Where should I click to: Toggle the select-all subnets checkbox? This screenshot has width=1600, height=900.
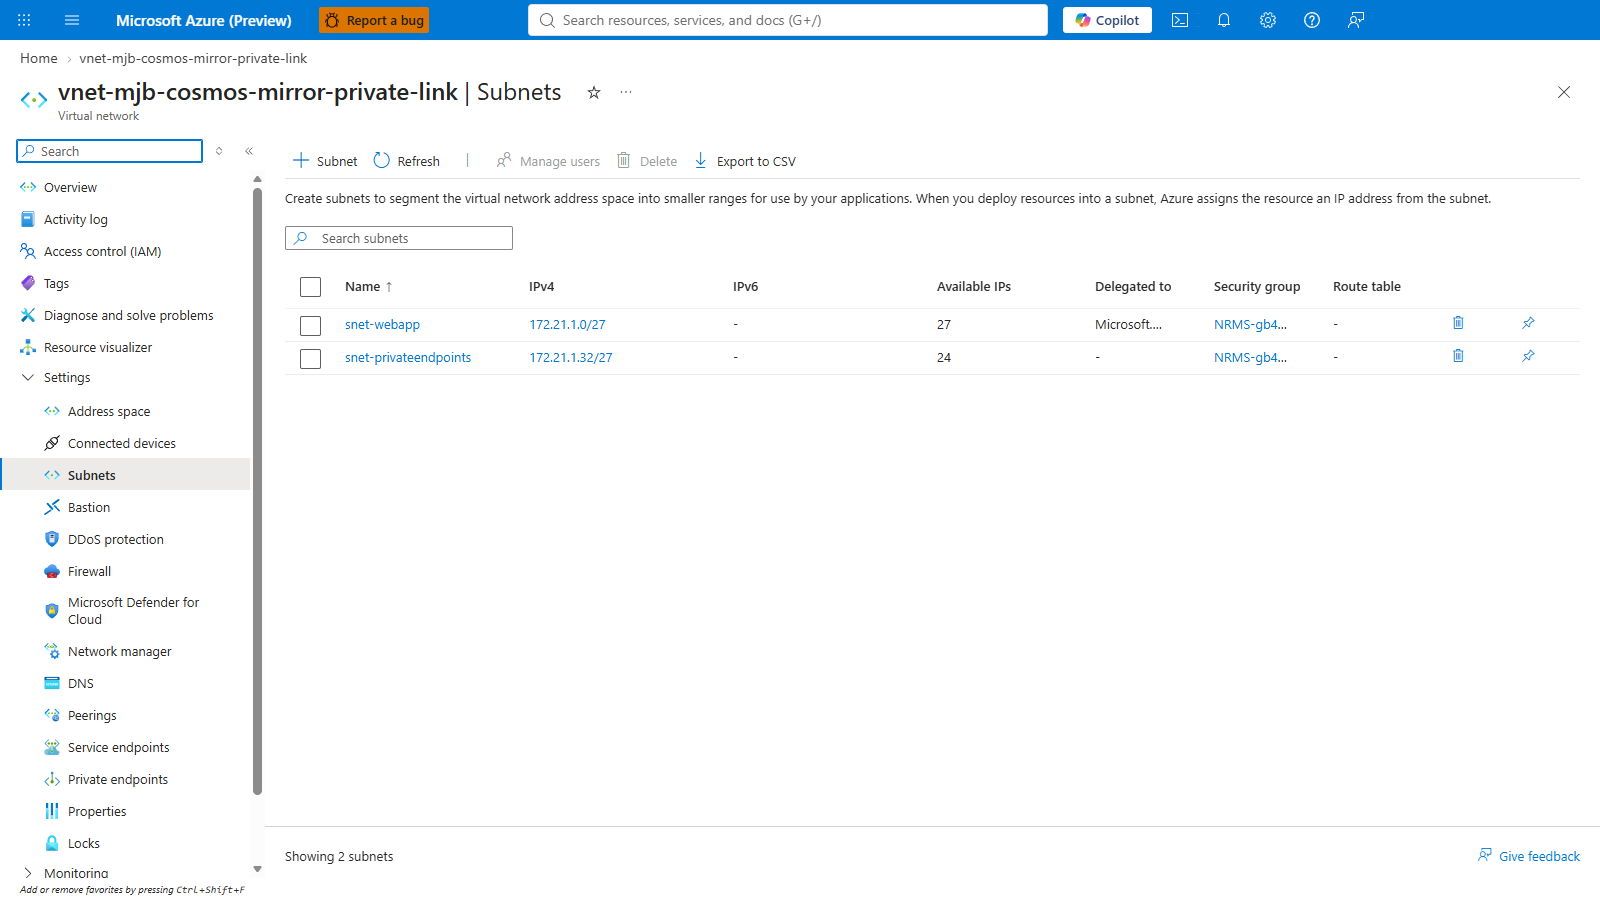coord(311,287)
